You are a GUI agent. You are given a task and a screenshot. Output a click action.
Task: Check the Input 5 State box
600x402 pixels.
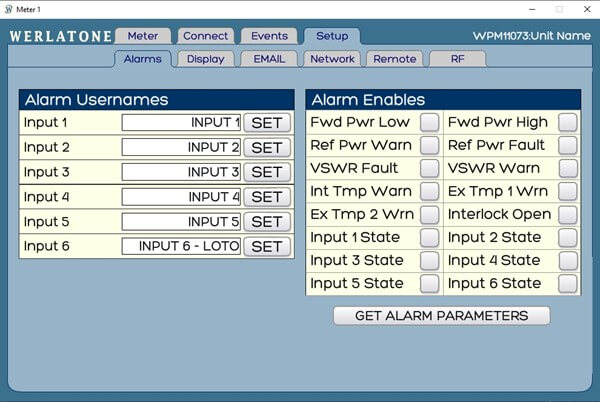(x=429, y=283)
